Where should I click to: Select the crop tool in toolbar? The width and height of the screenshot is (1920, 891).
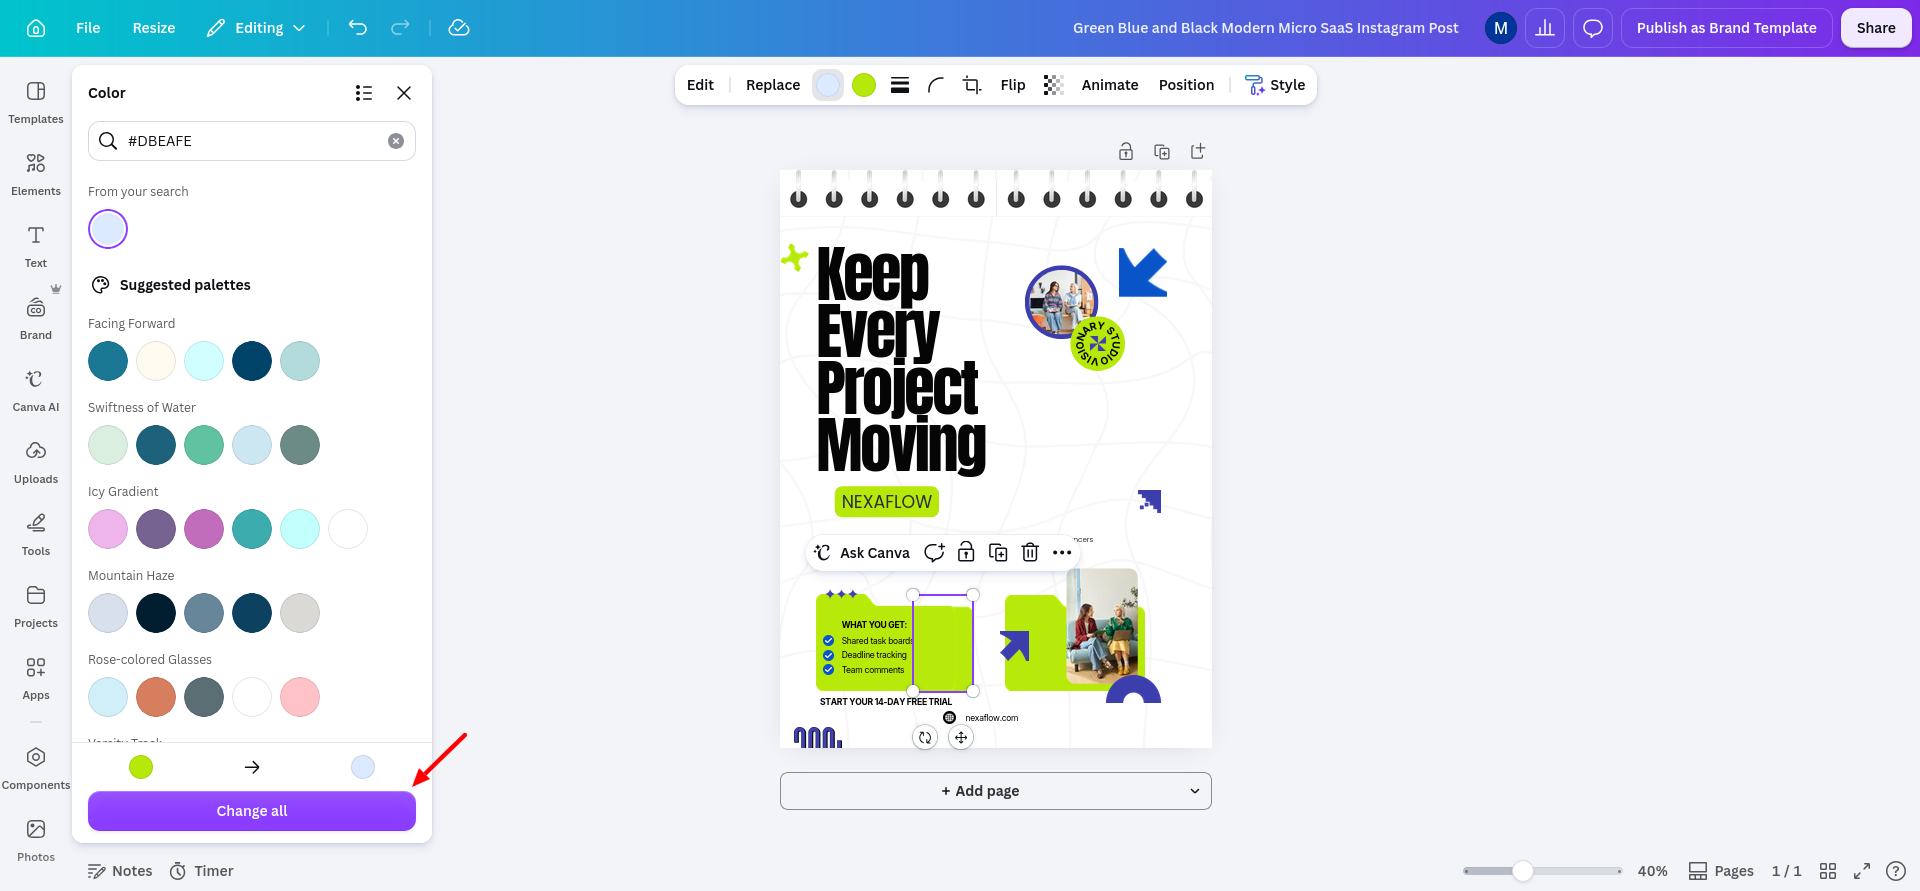972,85
